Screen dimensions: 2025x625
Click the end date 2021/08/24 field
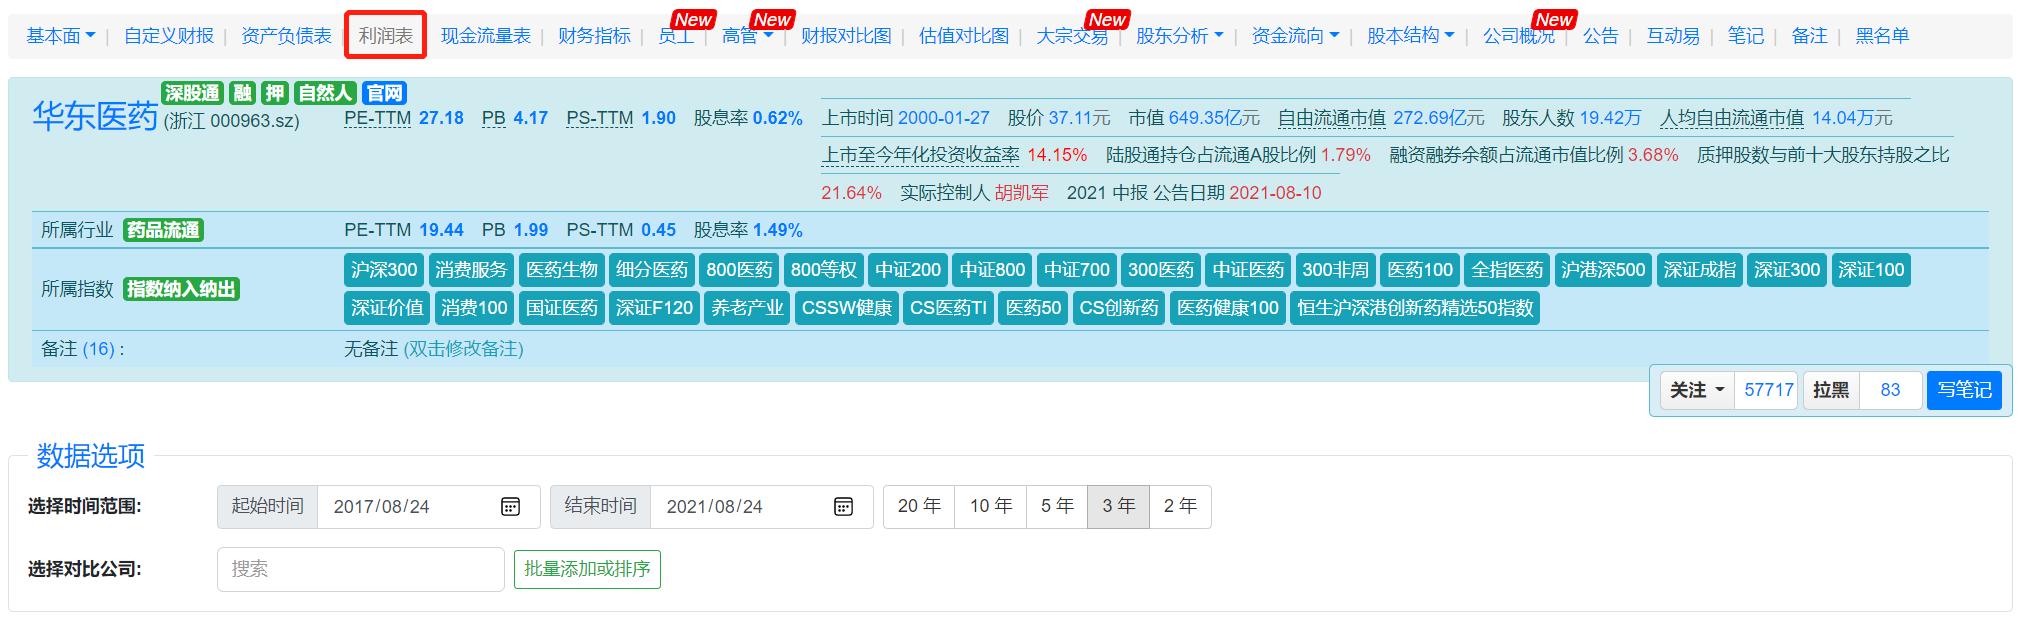pos(761,507)
